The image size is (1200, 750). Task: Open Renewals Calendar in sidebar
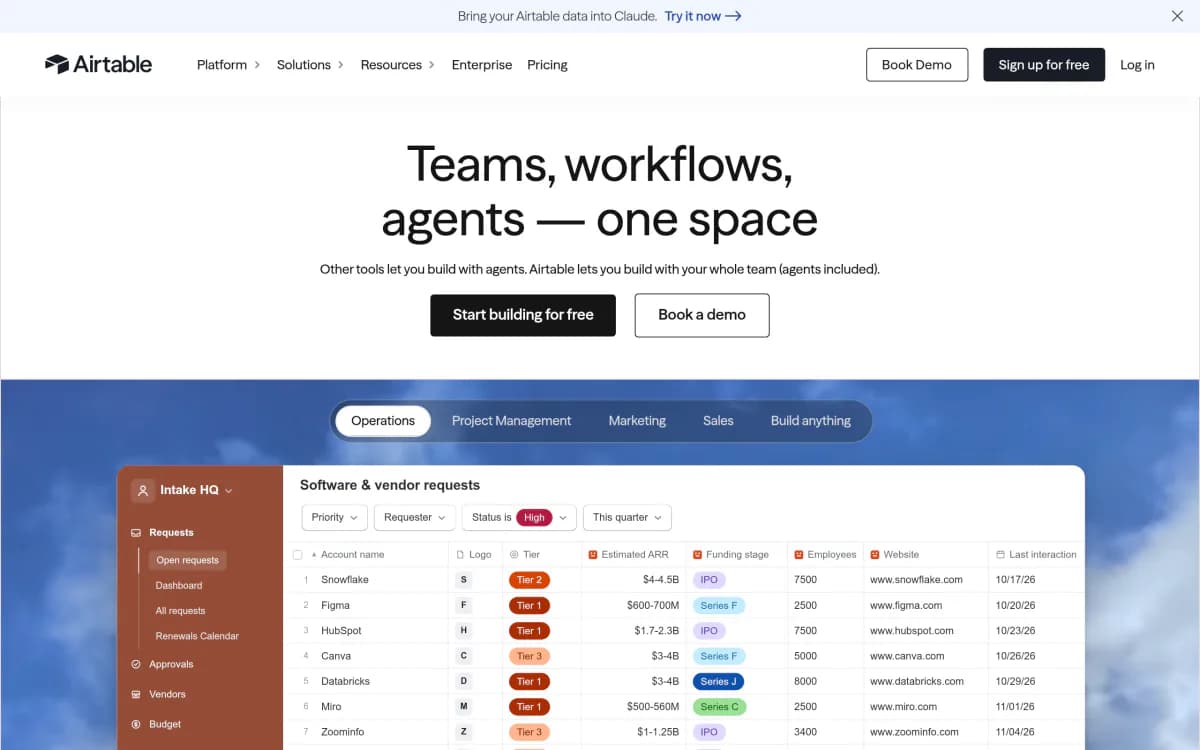(x=197, y=636)
